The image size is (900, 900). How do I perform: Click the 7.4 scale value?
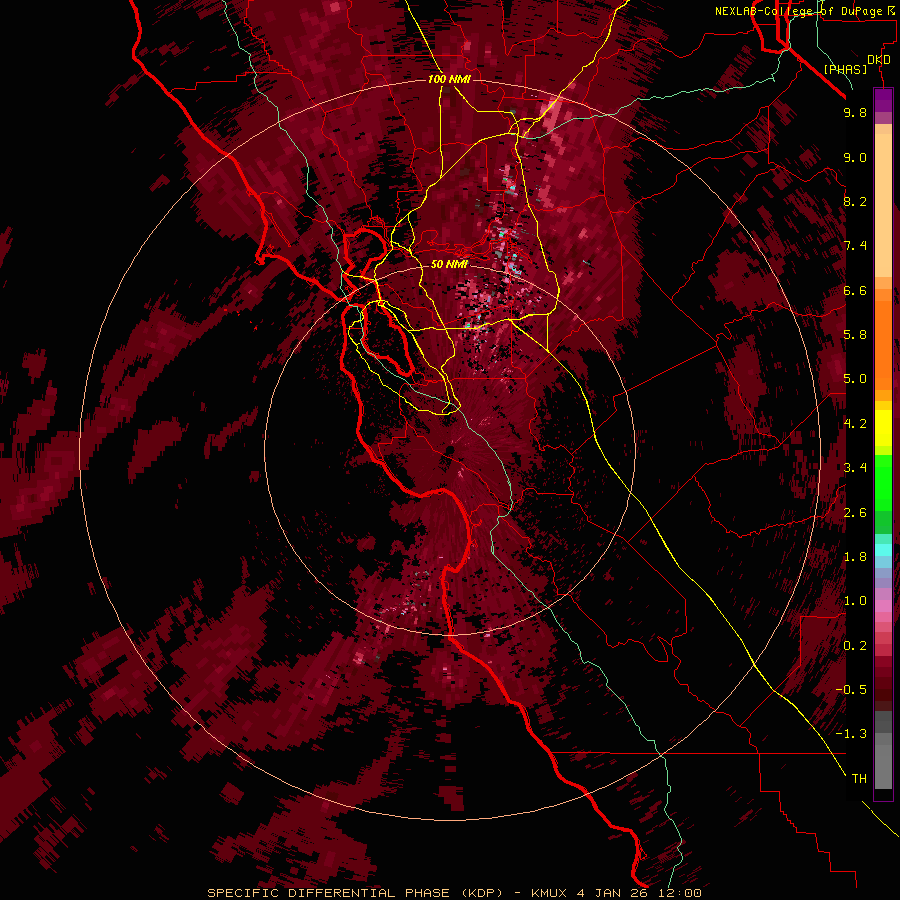pos(855,246)
